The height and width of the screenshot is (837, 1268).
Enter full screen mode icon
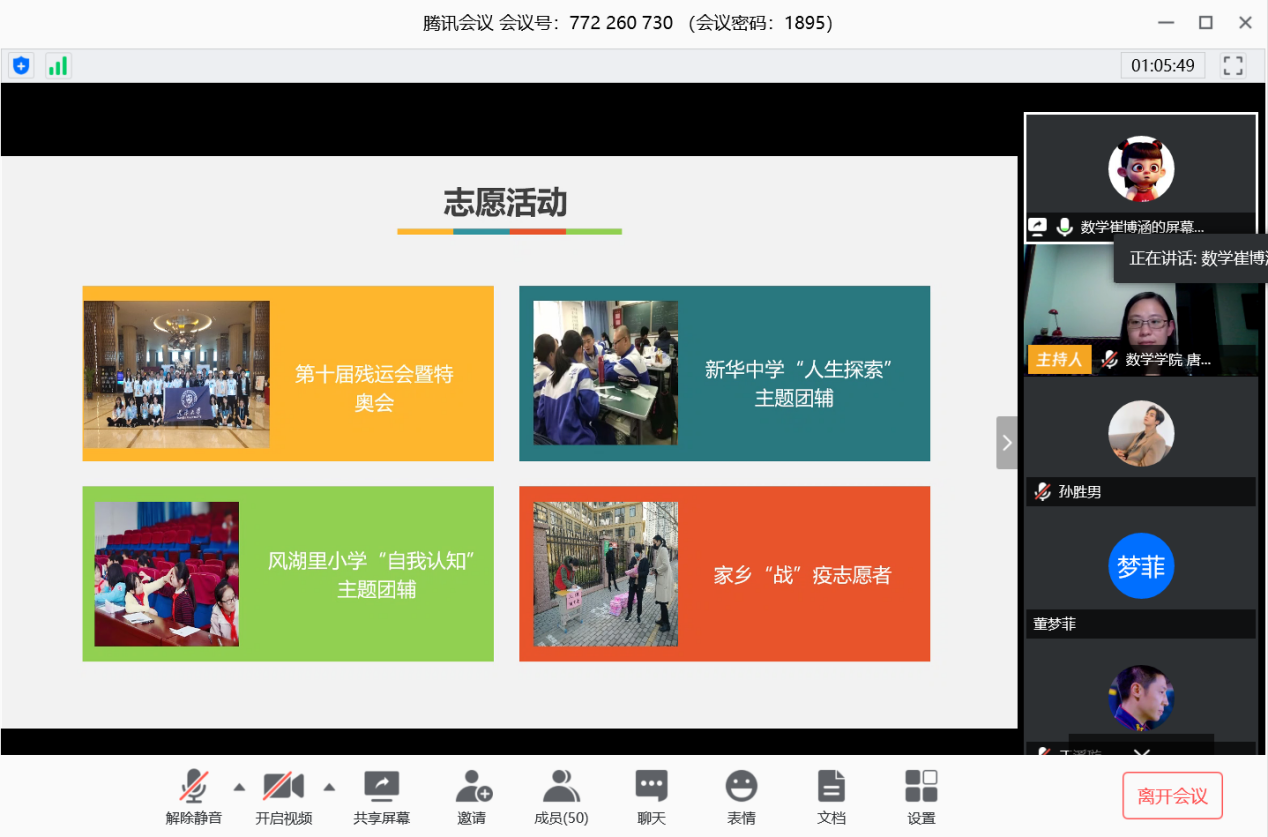click(x=1233, y=66)
